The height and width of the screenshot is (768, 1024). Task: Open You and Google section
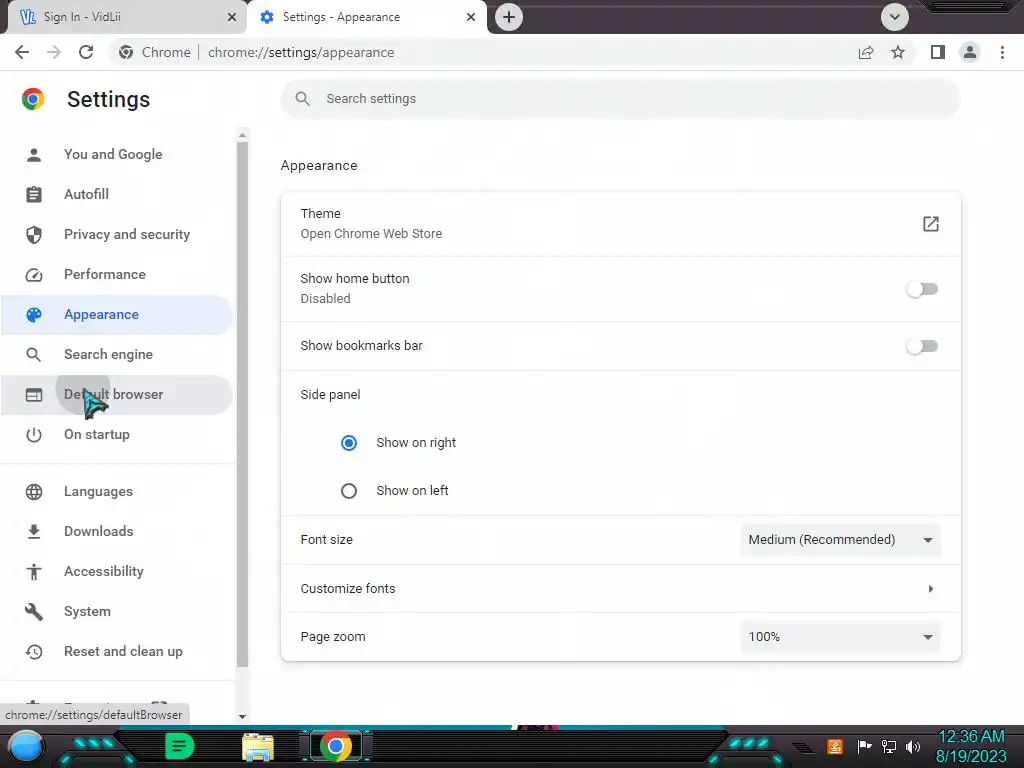[x=117, y=155]
